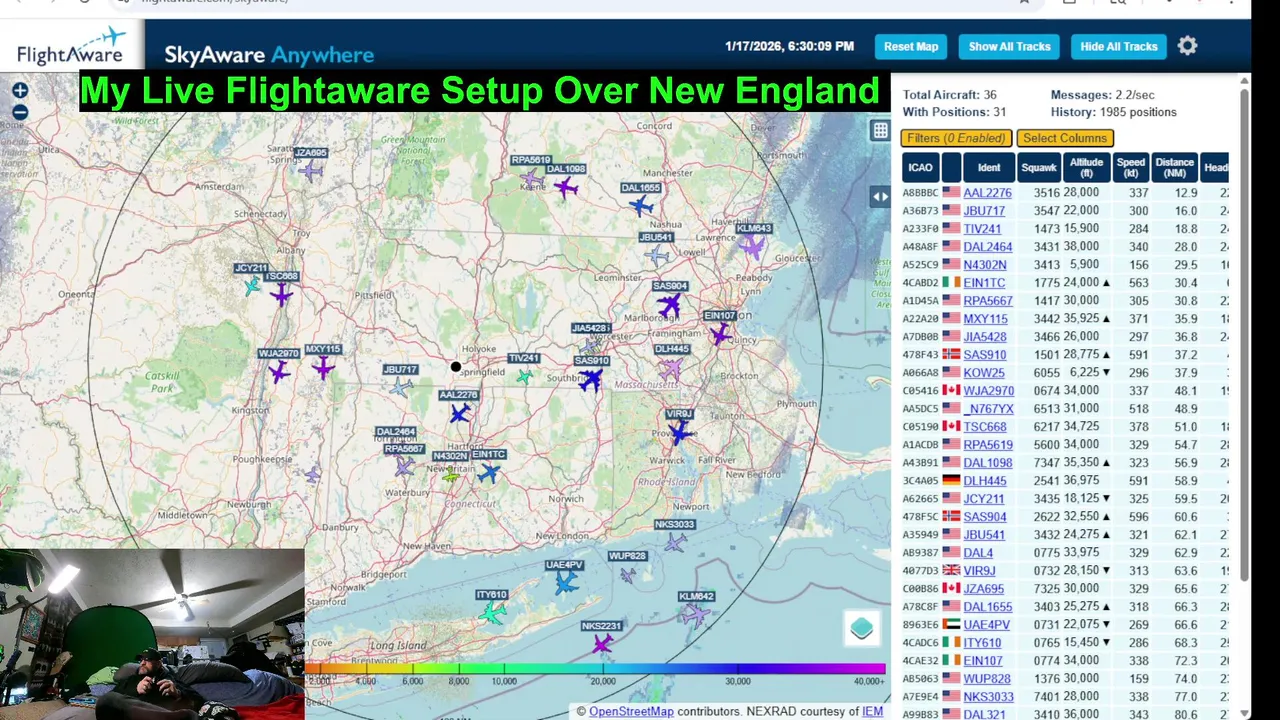Click the FlightAware logo
This screenshot has width=1280, height=720.
(x=70, y=45)
